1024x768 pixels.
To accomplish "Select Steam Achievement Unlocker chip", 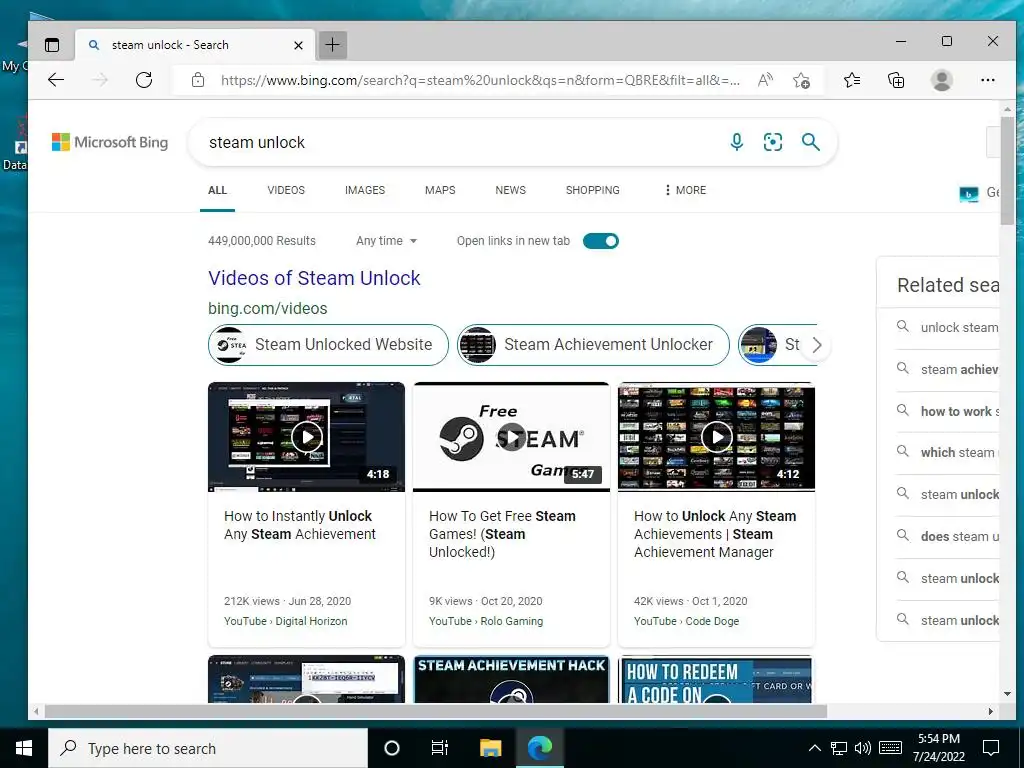I will tap(593, 345).
